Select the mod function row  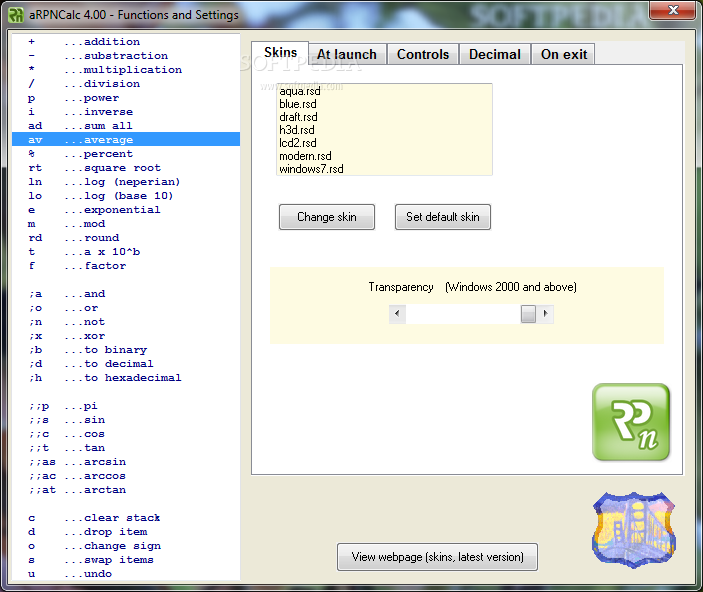point(126,224)
